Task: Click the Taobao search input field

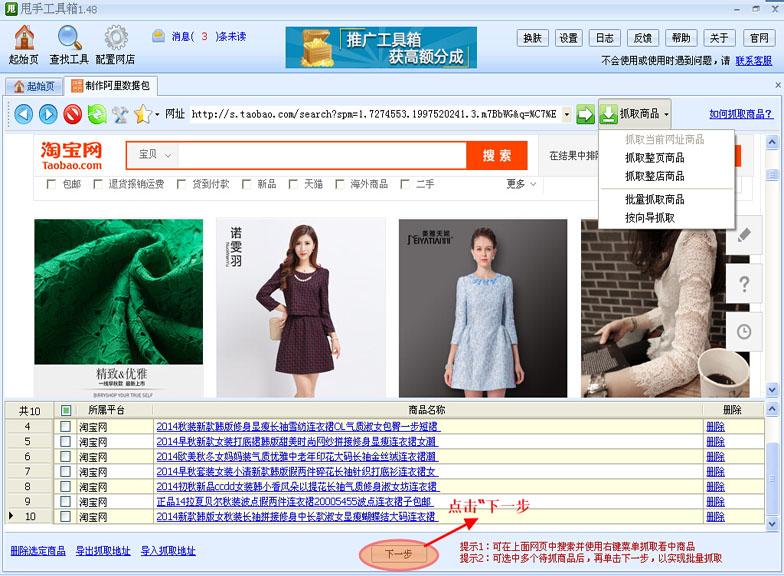Action: coord(320,155)
